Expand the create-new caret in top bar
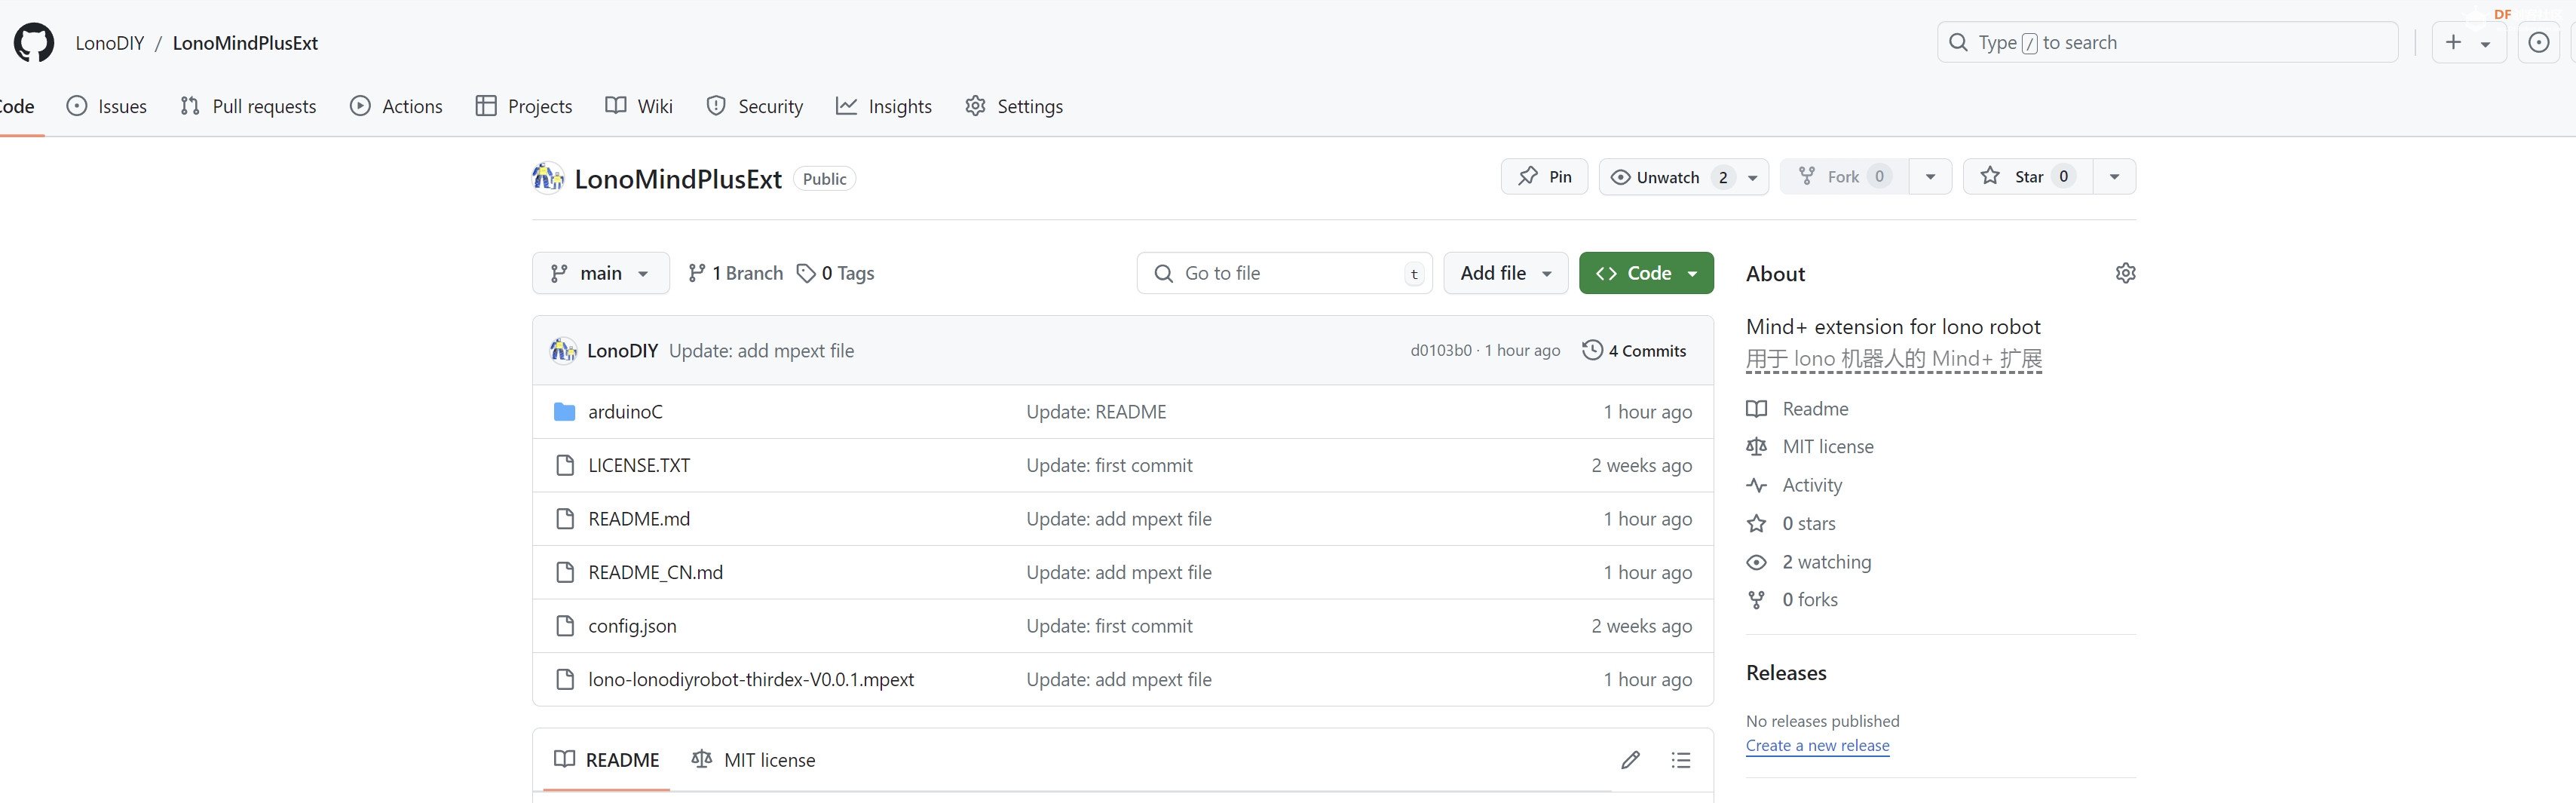The image size is (2576, 803). click(2485, 44)
